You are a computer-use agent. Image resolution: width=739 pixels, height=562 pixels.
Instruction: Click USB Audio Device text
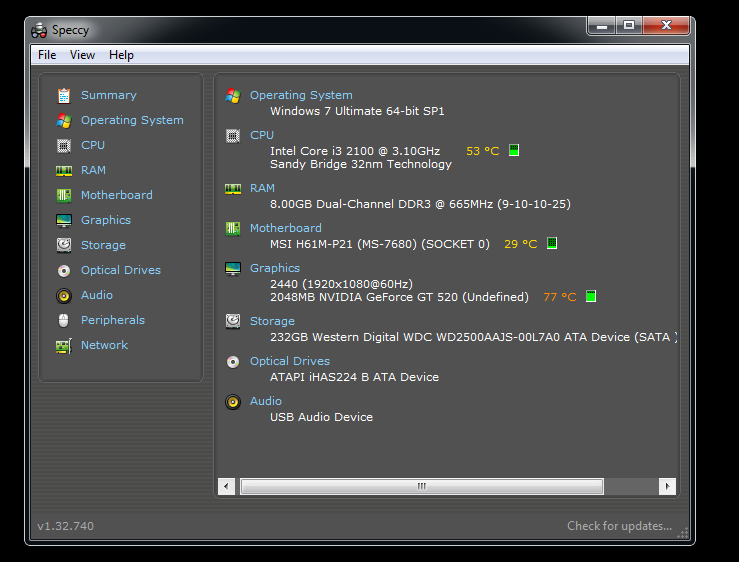click(321, 417)
